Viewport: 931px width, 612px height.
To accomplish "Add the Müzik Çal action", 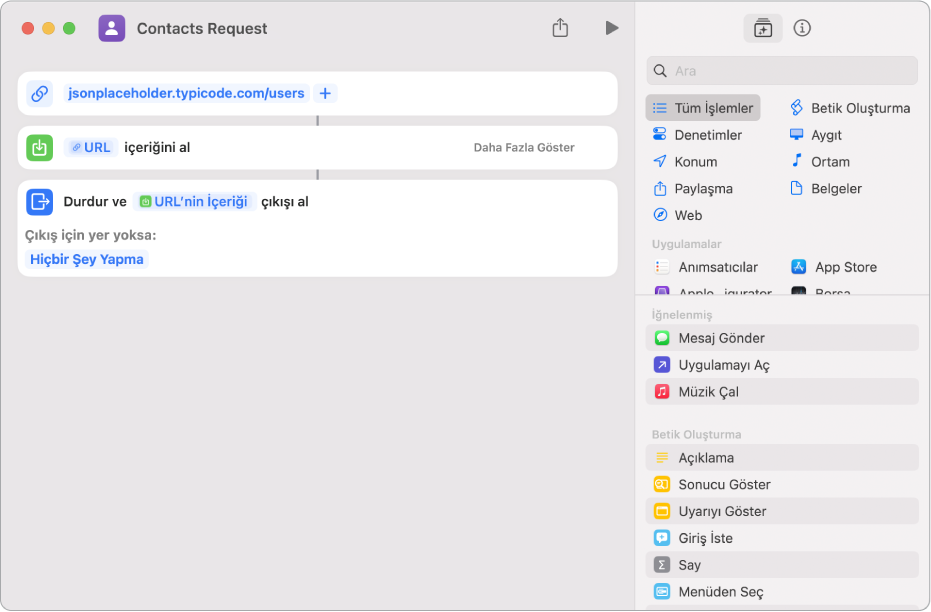I will pyautogui.click(x=781, y=392).
